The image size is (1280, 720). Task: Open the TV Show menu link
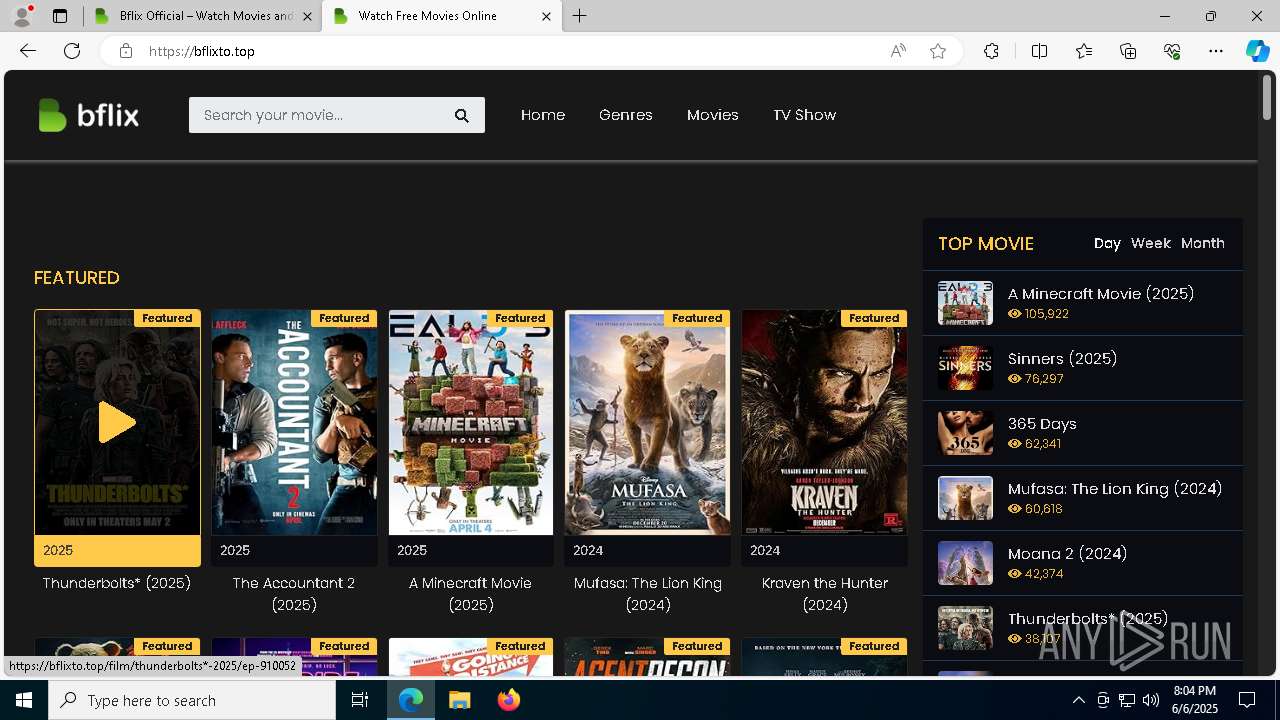click(804, 115)
